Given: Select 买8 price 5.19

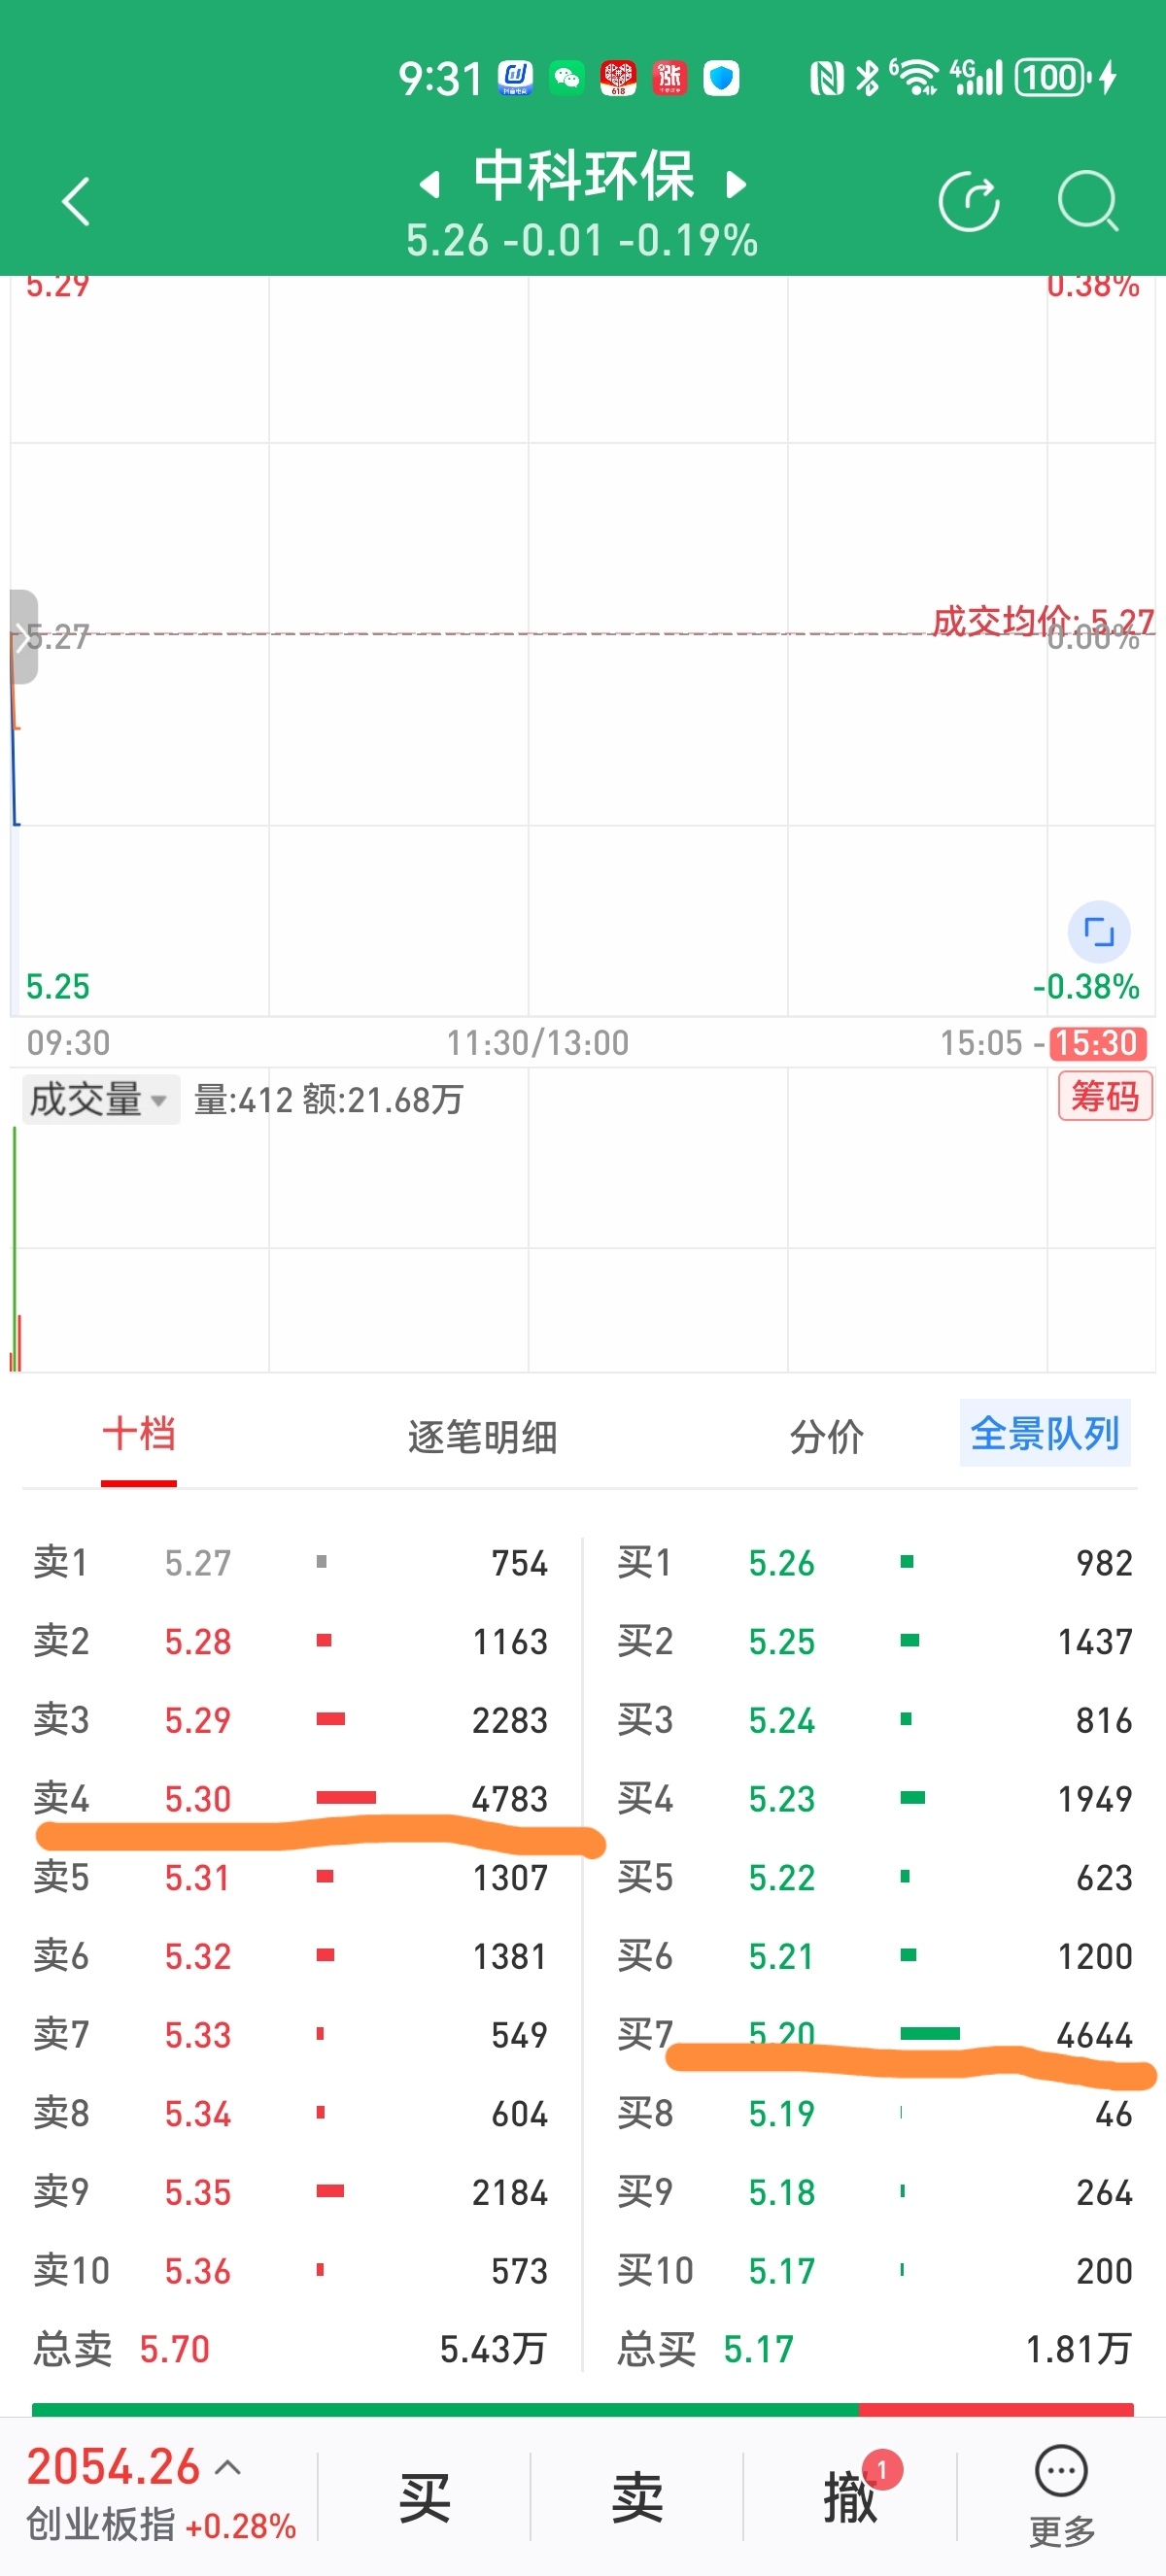Looking at the screenshot, I should coord(782,2113).
